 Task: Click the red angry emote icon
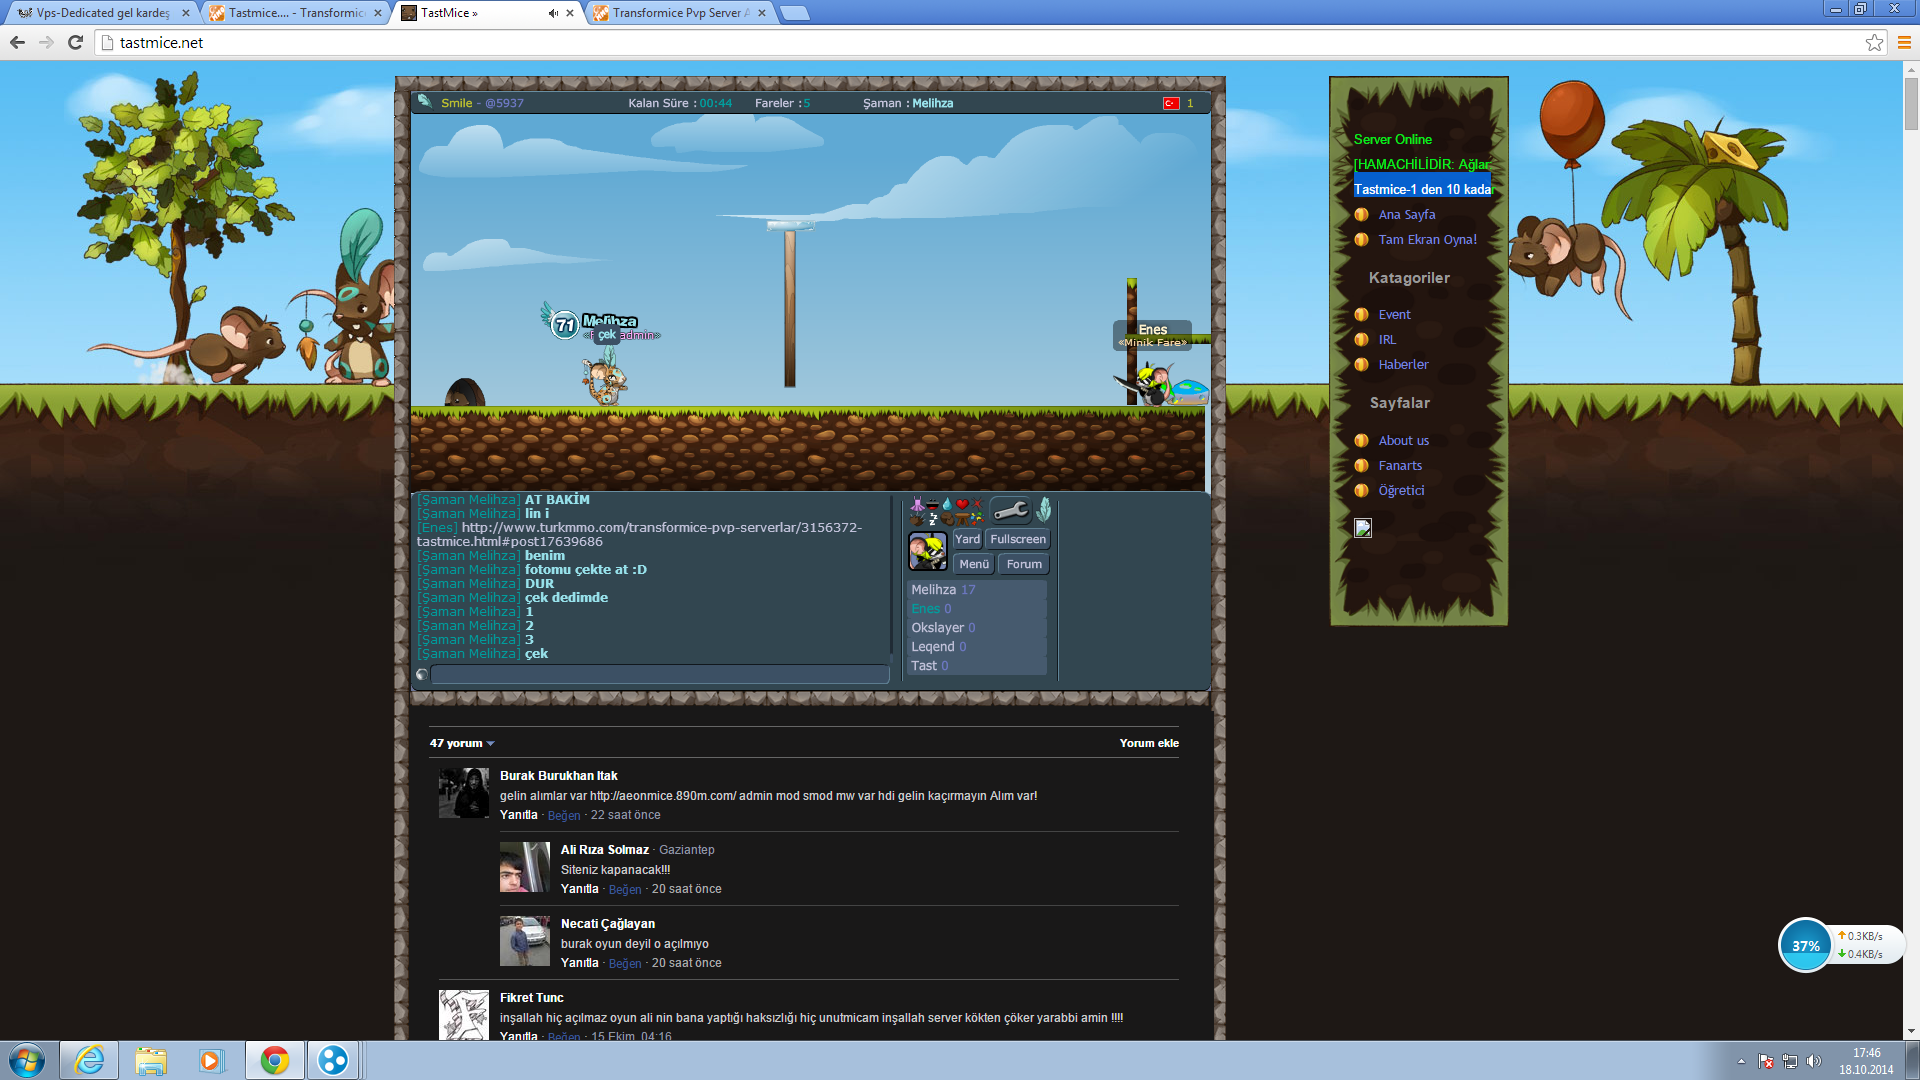click(x=977, y=504)
